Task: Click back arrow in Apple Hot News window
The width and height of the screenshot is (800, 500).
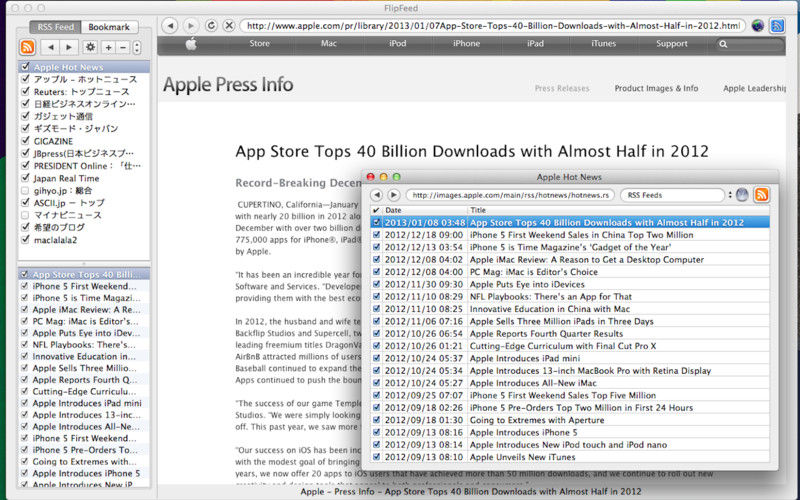Action: point(377,195)
